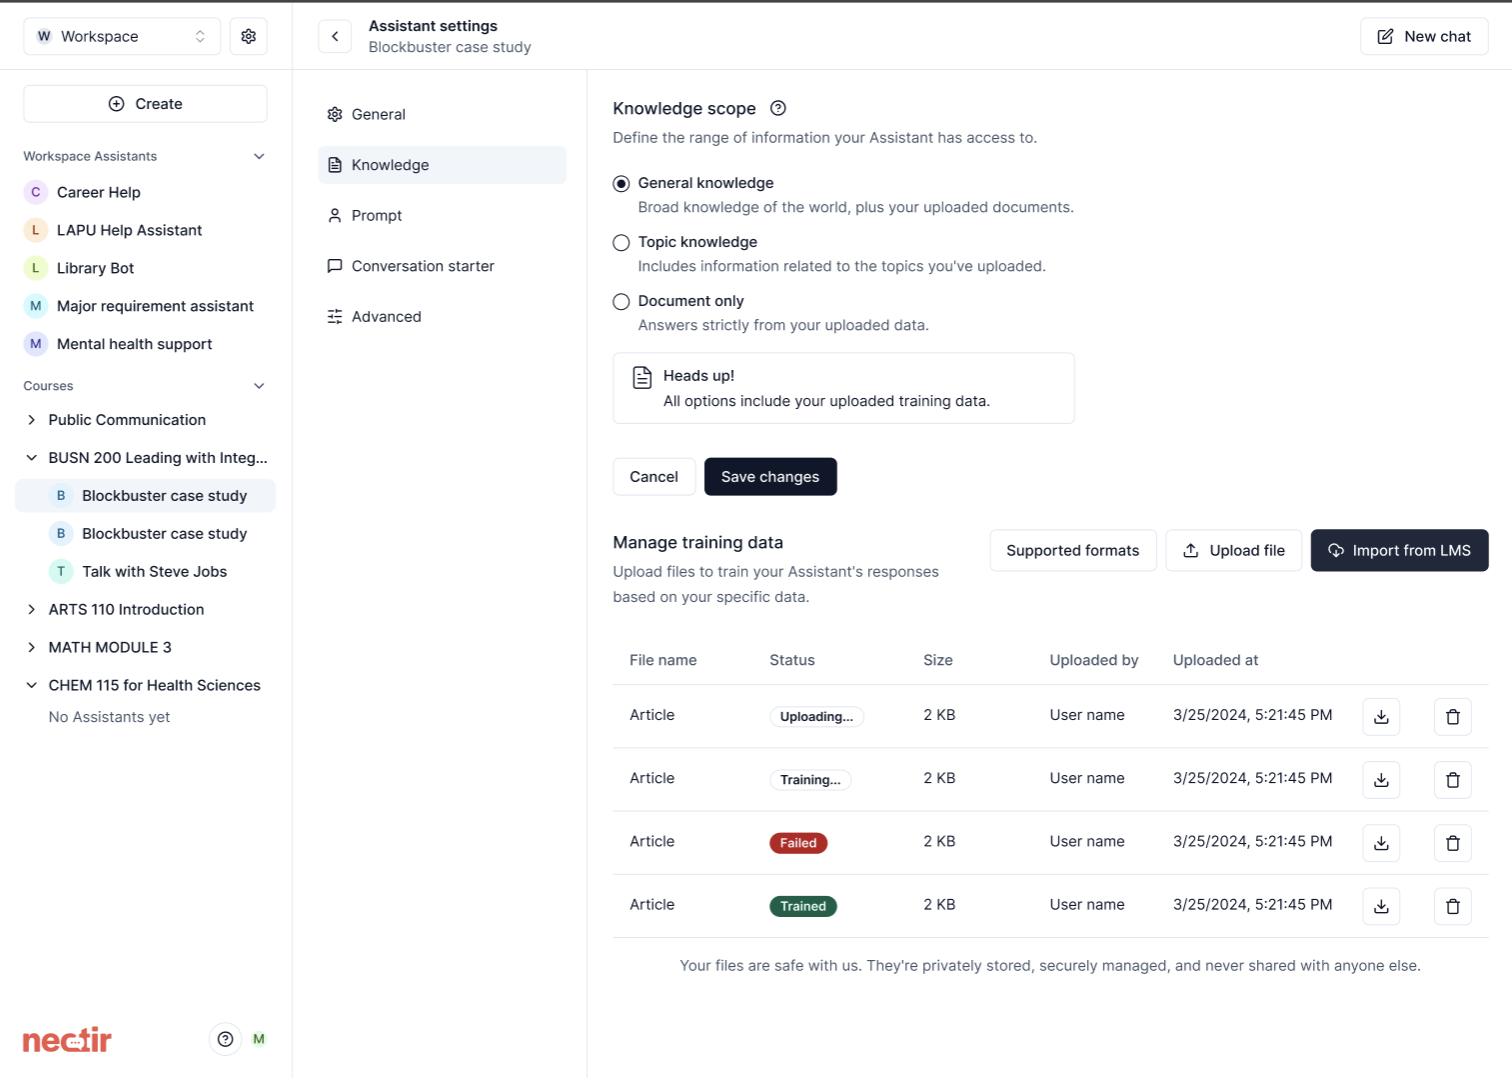Screen dimensions: 1512x1078
Task: Click Save changes button
Action: 770,477
